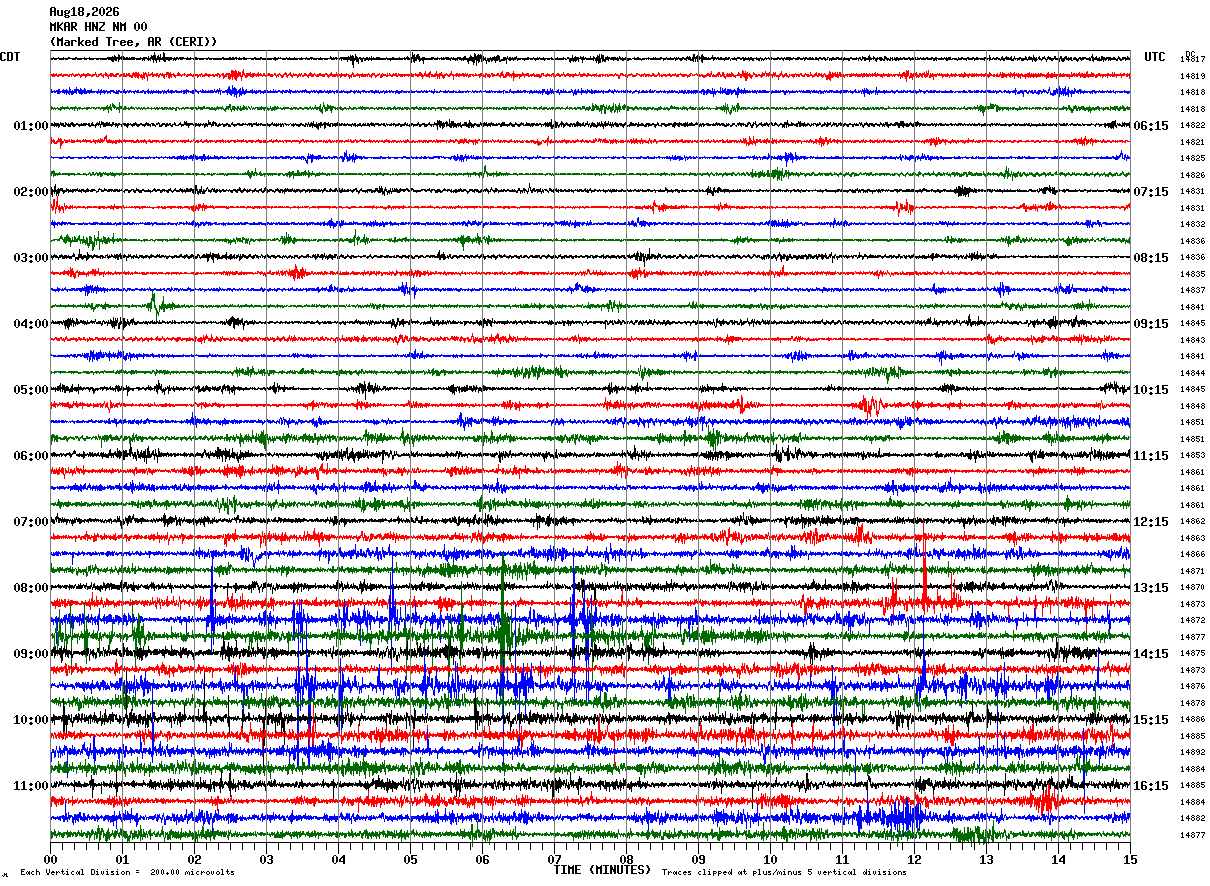The image size is (1210, 886).
Task: Pick minute tick 09 on the time axis
Action: [x=698, y=859]
